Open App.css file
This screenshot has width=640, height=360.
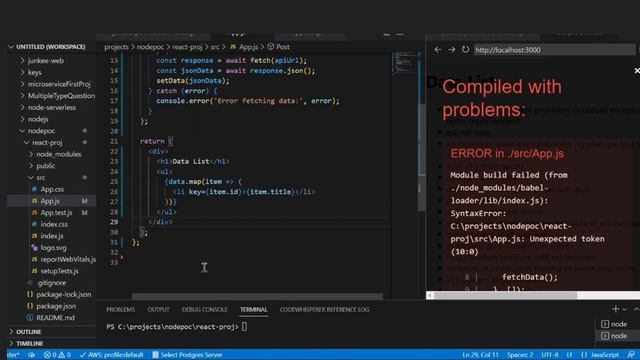click(x=52, y=189)
